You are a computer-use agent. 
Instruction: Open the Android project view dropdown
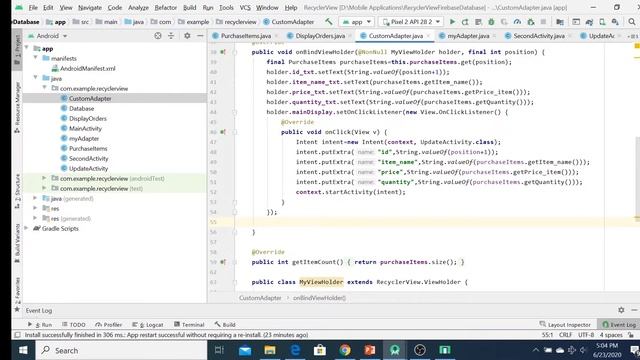point(48,36)
